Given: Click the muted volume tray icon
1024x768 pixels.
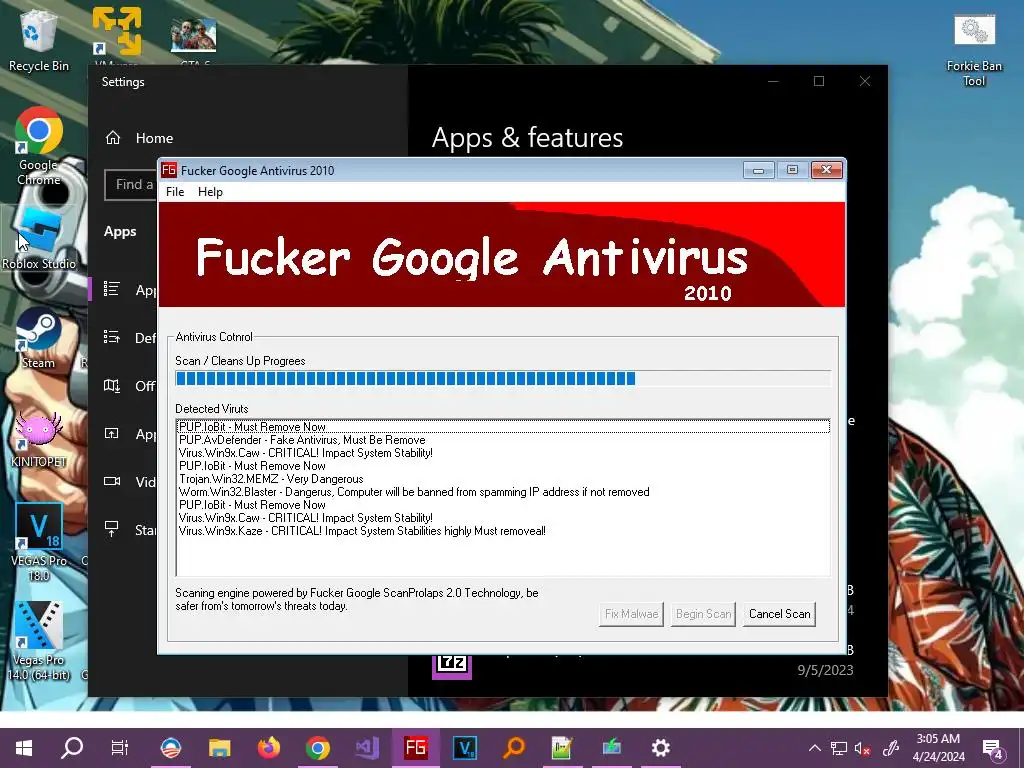Looking at the screenshot, I should [x=863, y=748].
